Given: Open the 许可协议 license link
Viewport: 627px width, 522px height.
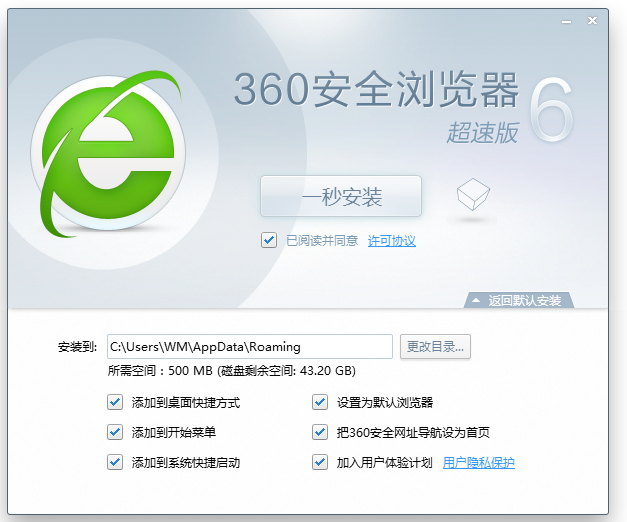Looking at the screenshot, I should (x=391, y=241).
